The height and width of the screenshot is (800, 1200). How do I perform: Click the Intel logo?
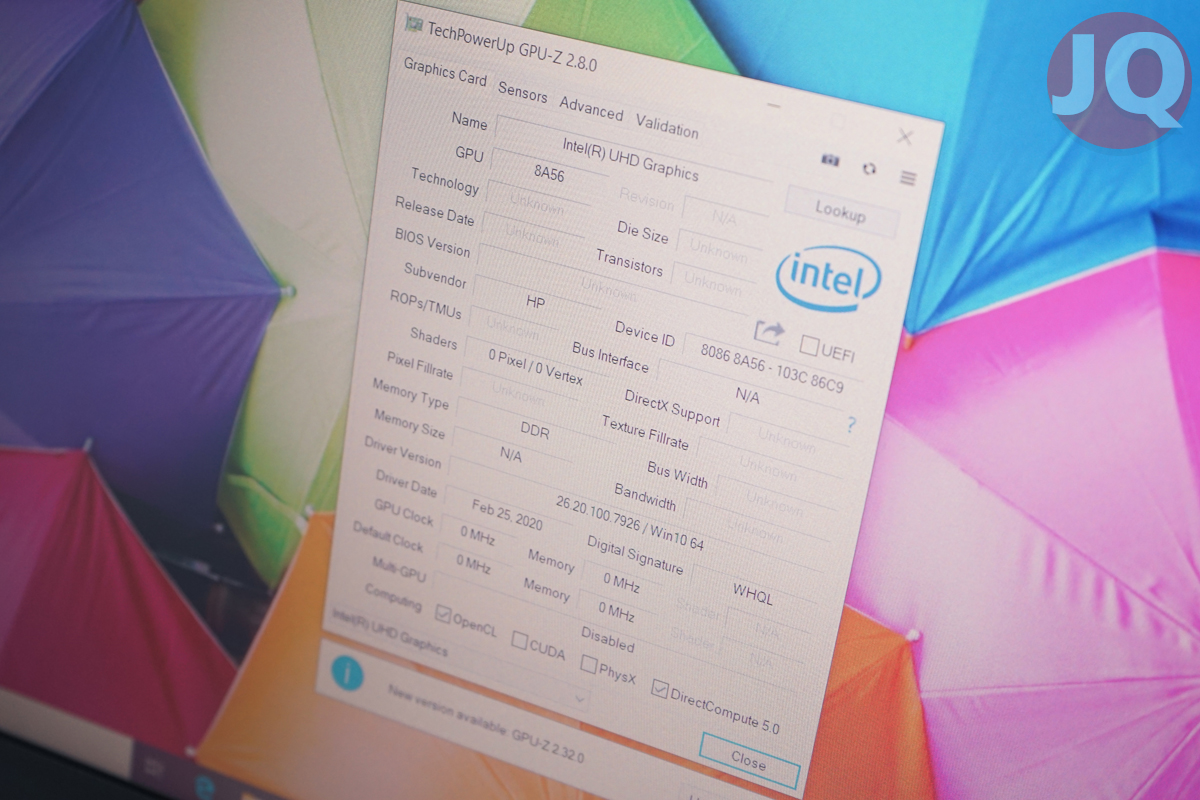pyautogui.click(x=829, y=277)
